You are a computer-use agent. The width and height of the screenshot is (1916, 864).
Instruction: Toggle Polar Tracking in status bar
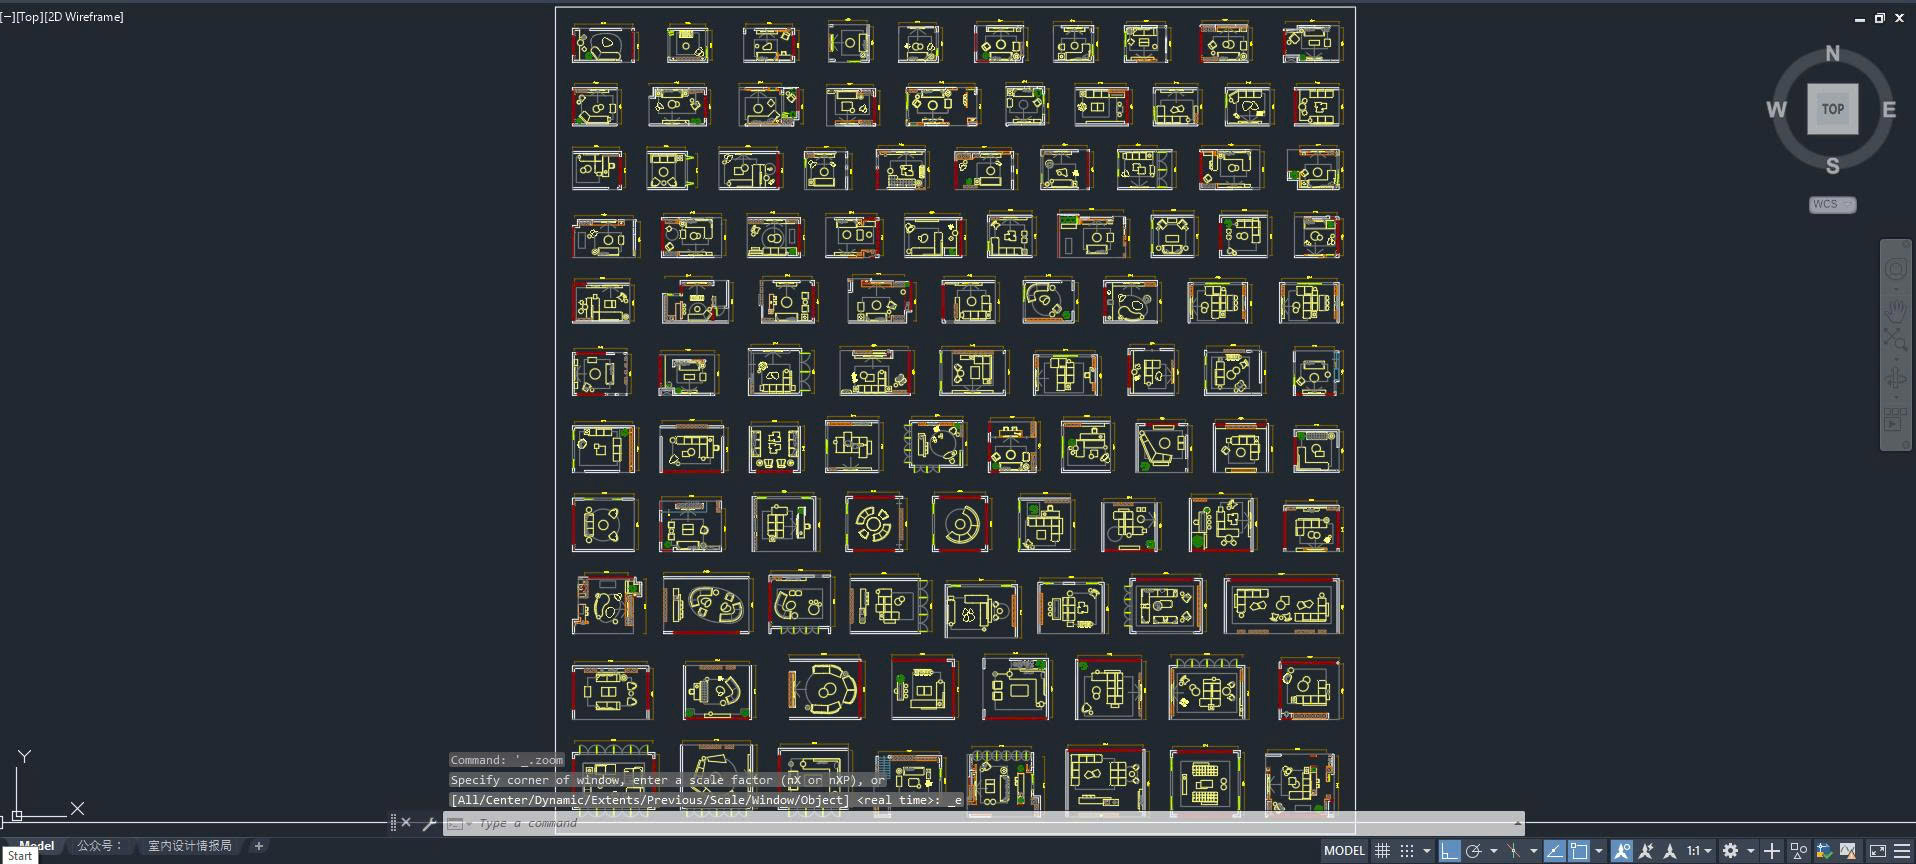1474,851
